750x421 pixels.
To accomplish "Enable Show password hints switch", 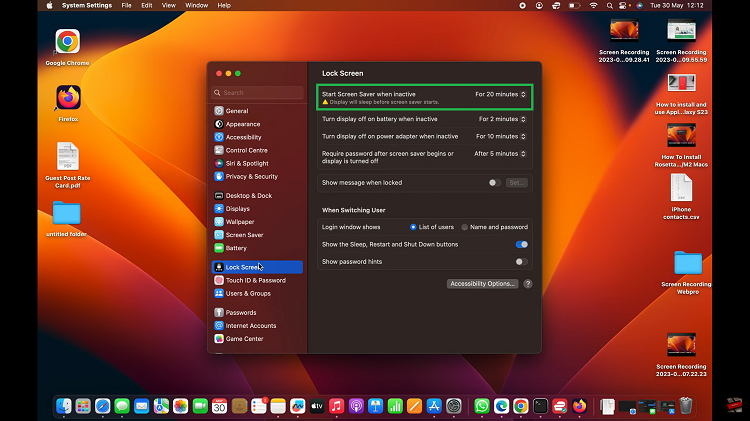I will point(521,262).
